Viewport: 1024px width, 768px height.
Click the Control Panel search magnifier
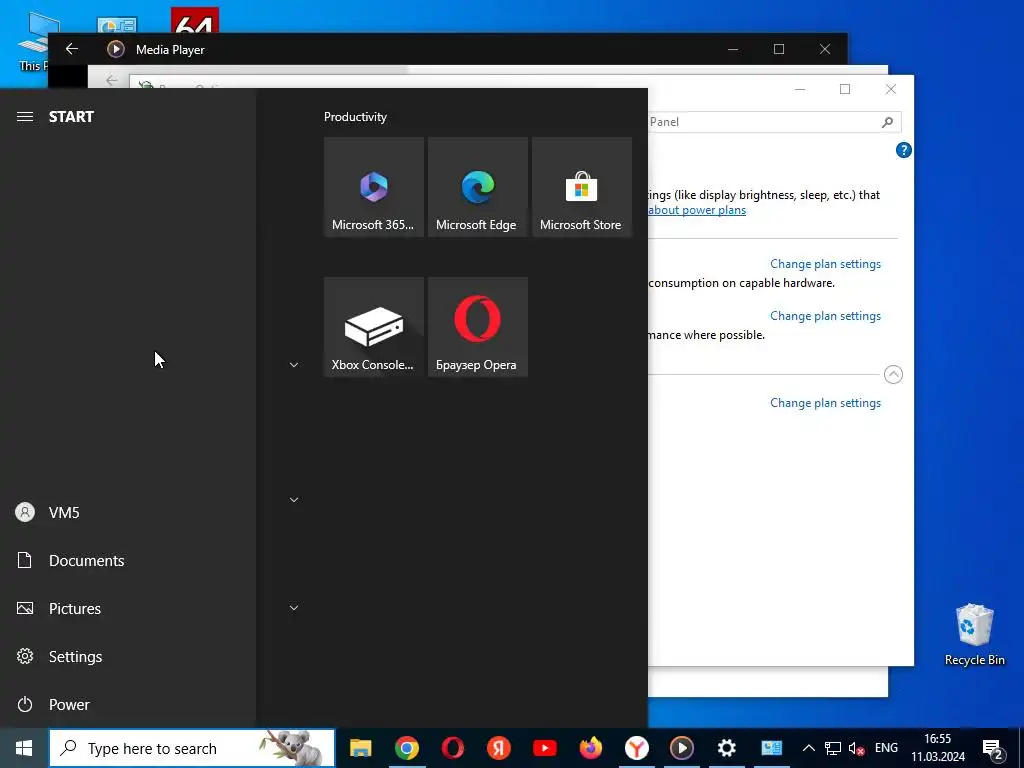[888, 122]
